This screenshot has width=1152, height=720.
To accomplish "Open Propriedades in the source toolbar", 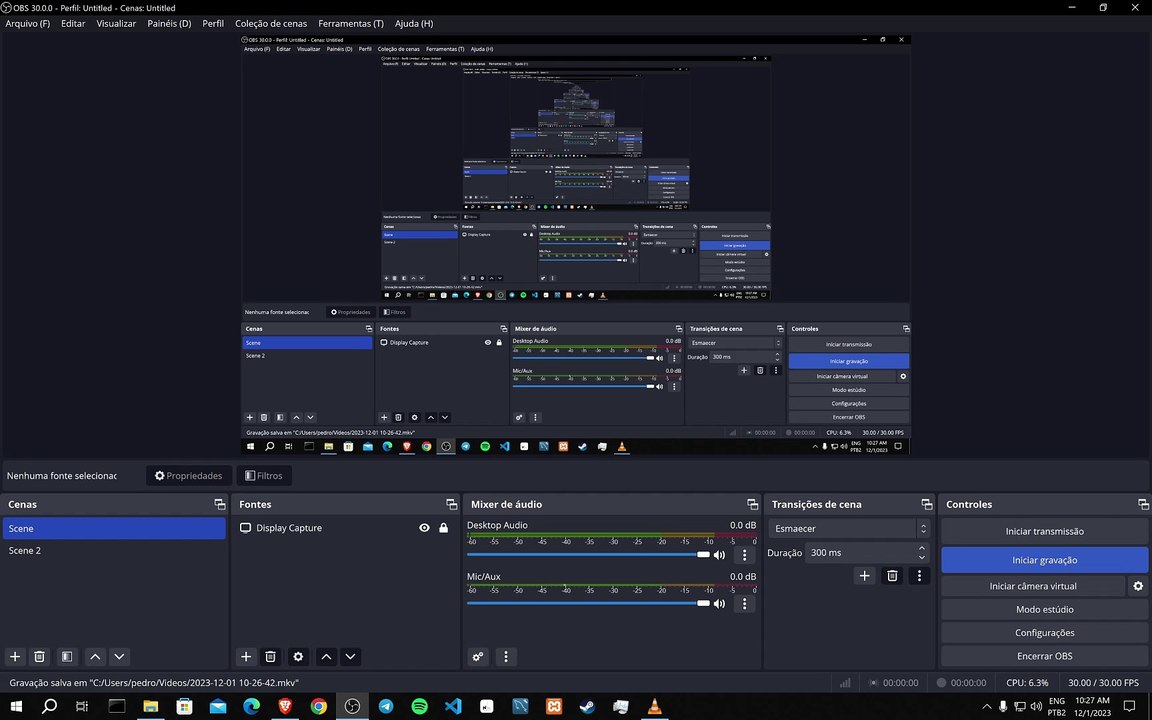I will click(x=189, y=475).
